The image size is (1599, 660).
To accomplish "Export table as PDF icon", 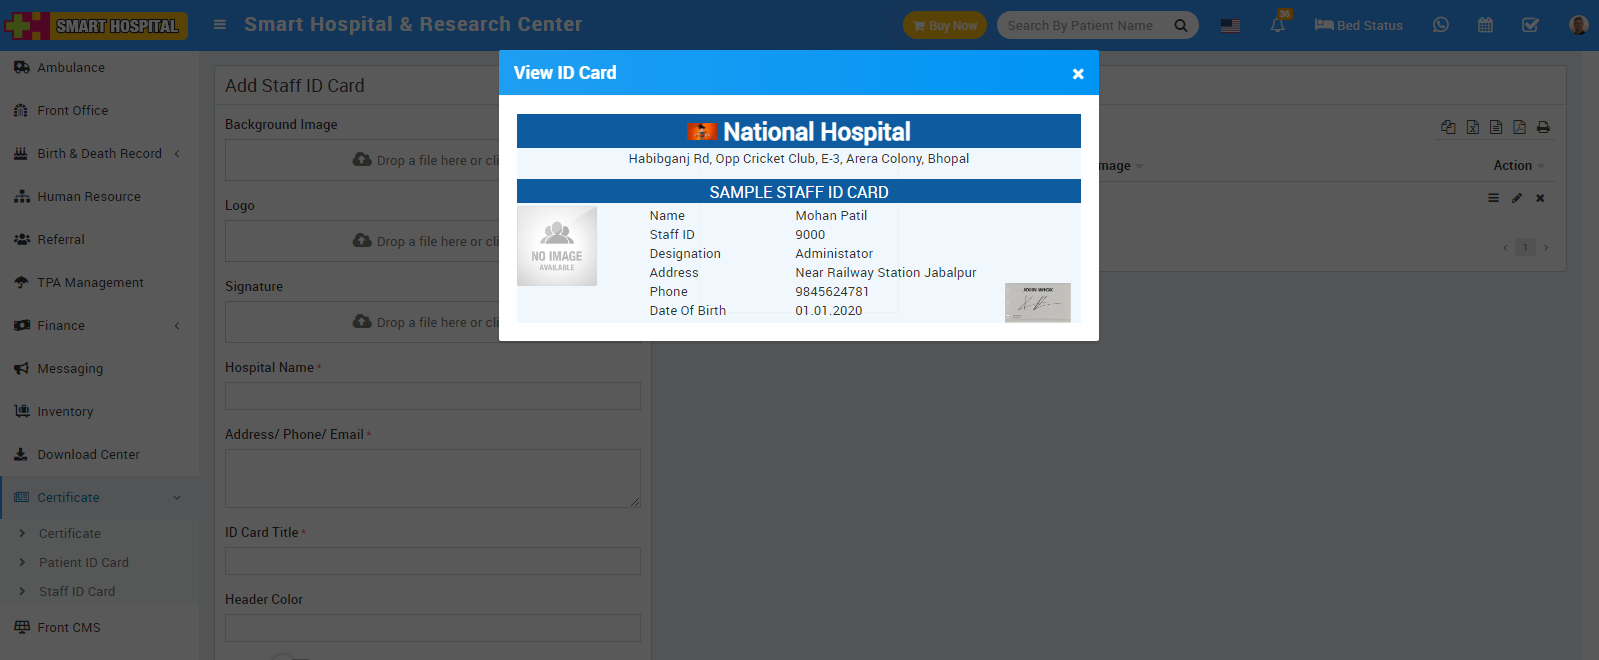I will click(x=1519, y=127).
